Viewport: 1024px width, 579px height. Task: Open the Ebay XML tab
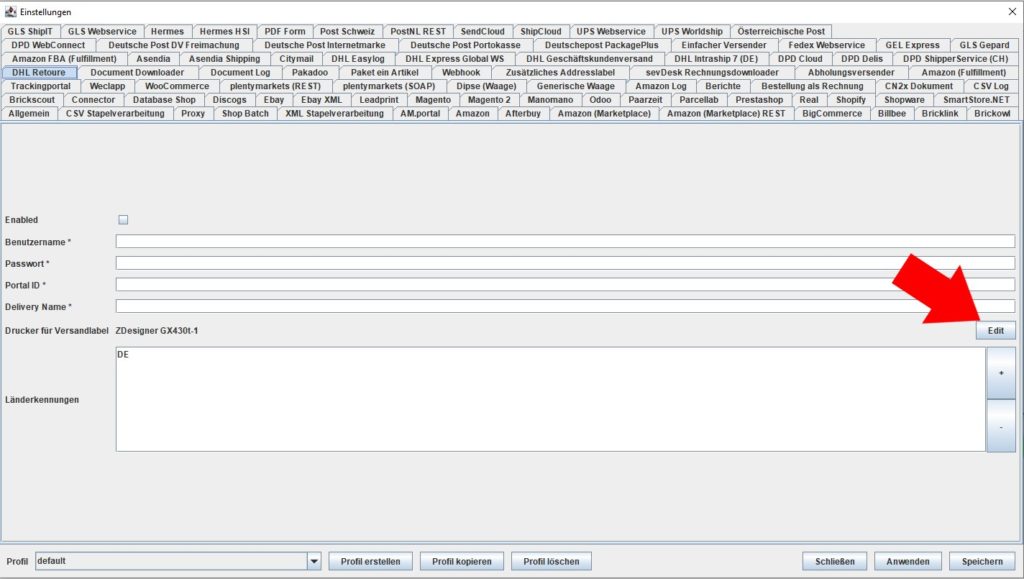coord(321,100)
